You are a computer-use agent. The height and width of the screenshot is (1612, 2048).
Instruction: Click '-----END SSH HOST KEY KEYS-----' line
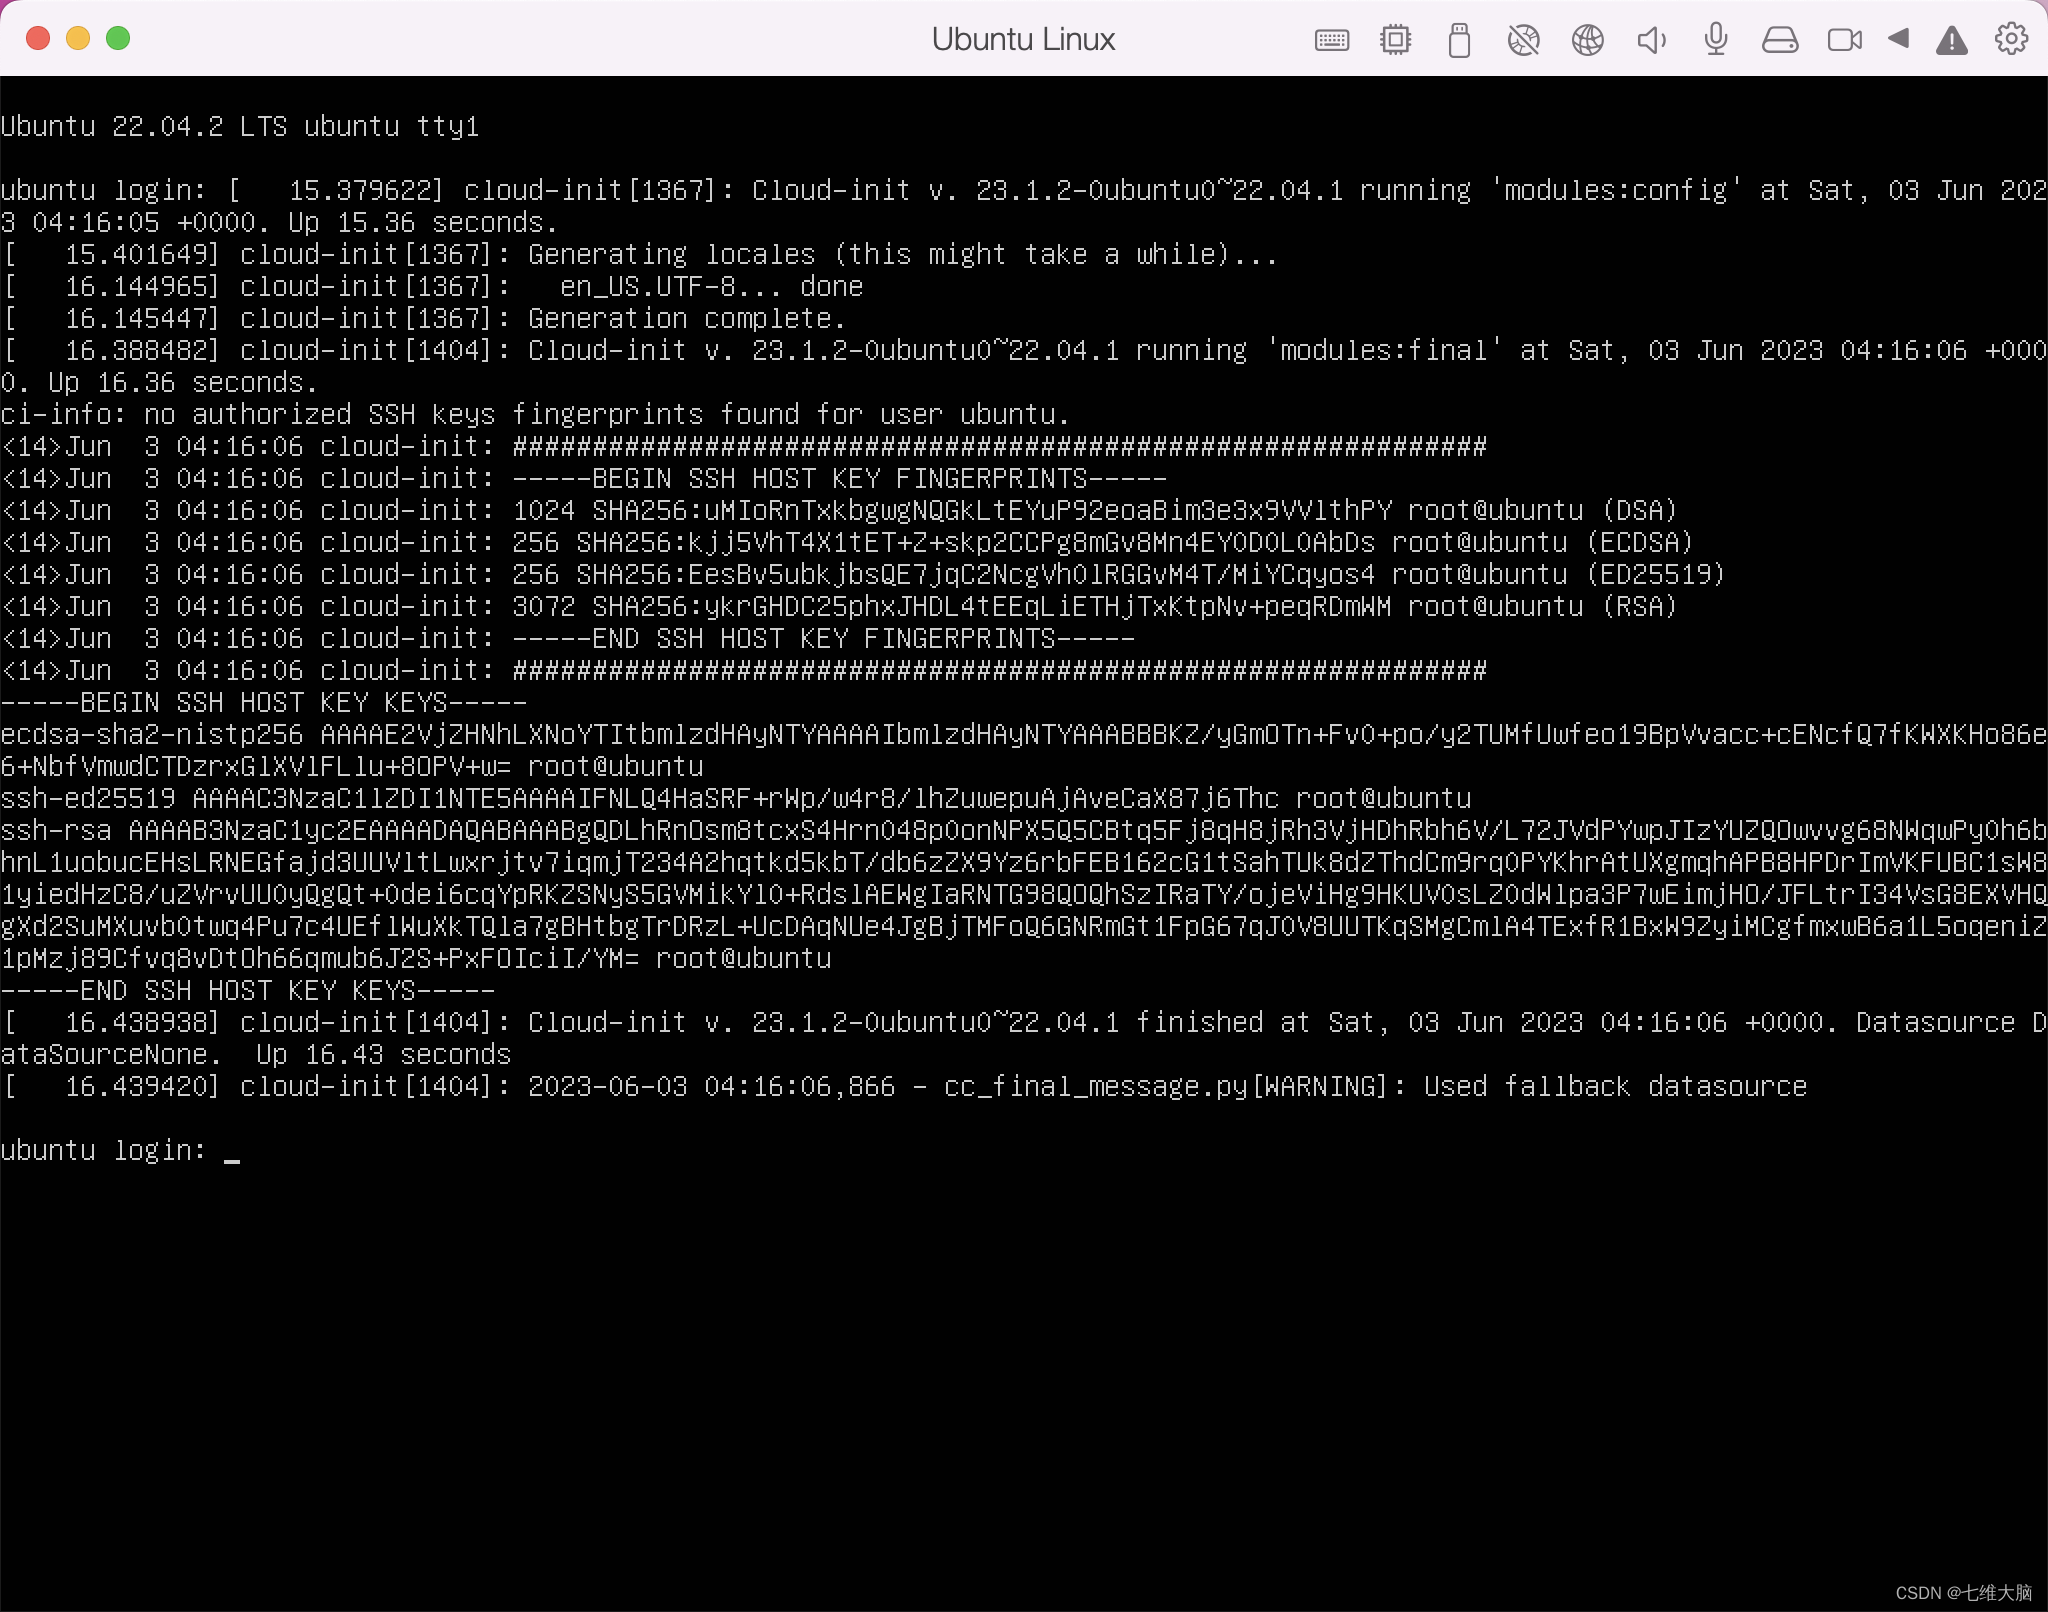coord(248,991)
